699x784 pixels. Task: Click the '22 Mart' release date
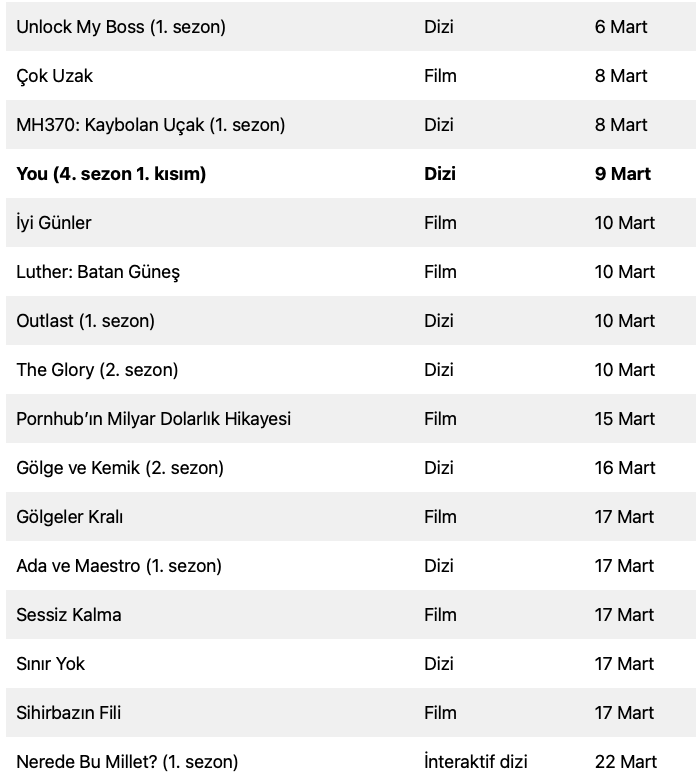point(625,762)
